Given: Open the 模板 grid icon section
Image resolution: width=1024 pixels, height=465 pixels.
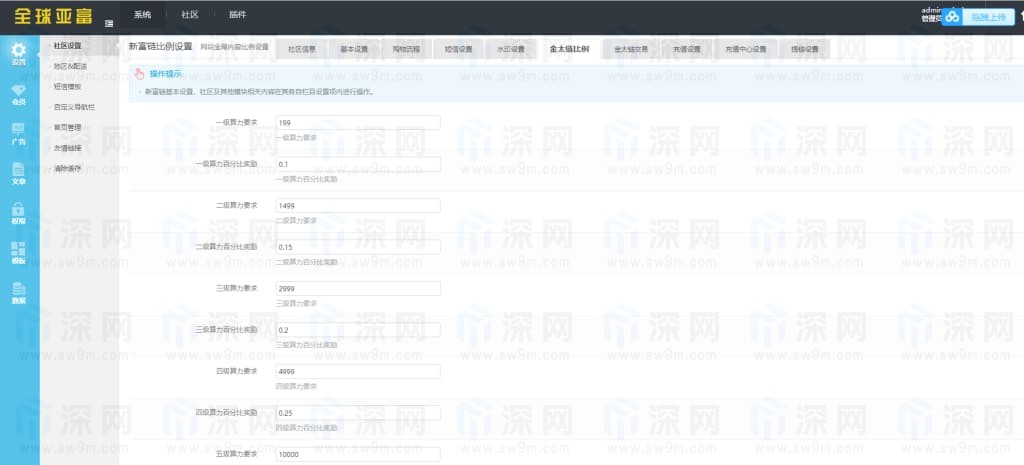Looking at the screenshot, I should pos(19,252).
